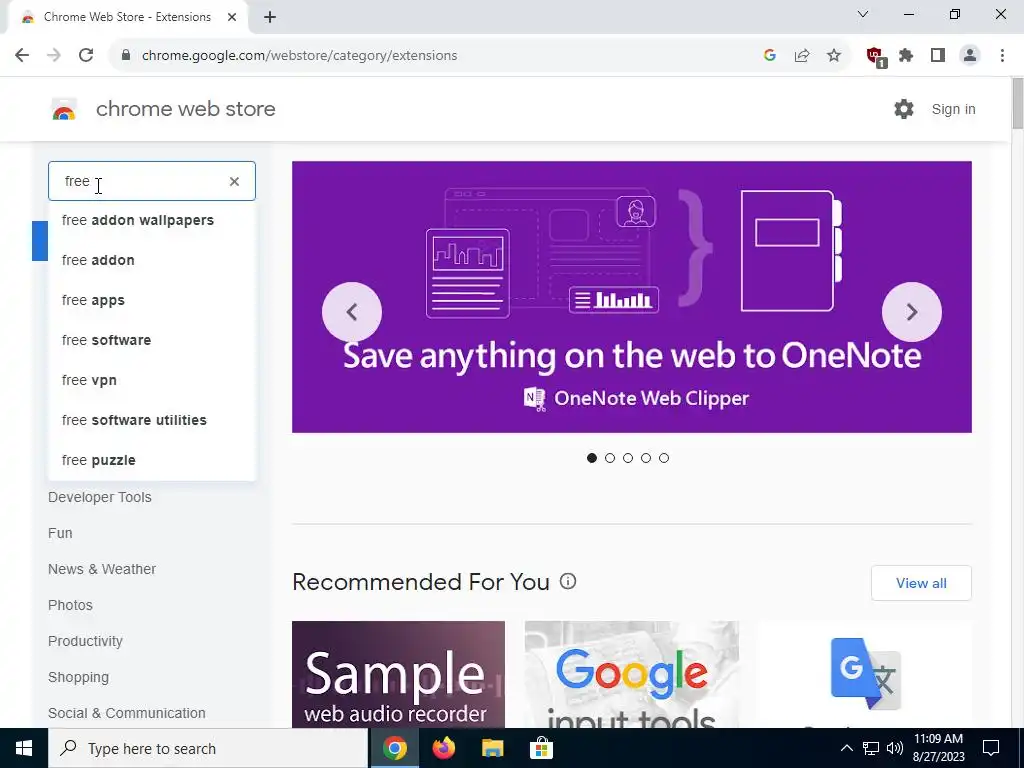Choose suggestion 'free apps'
The image size is (1024, 768).
coord(152,300)
